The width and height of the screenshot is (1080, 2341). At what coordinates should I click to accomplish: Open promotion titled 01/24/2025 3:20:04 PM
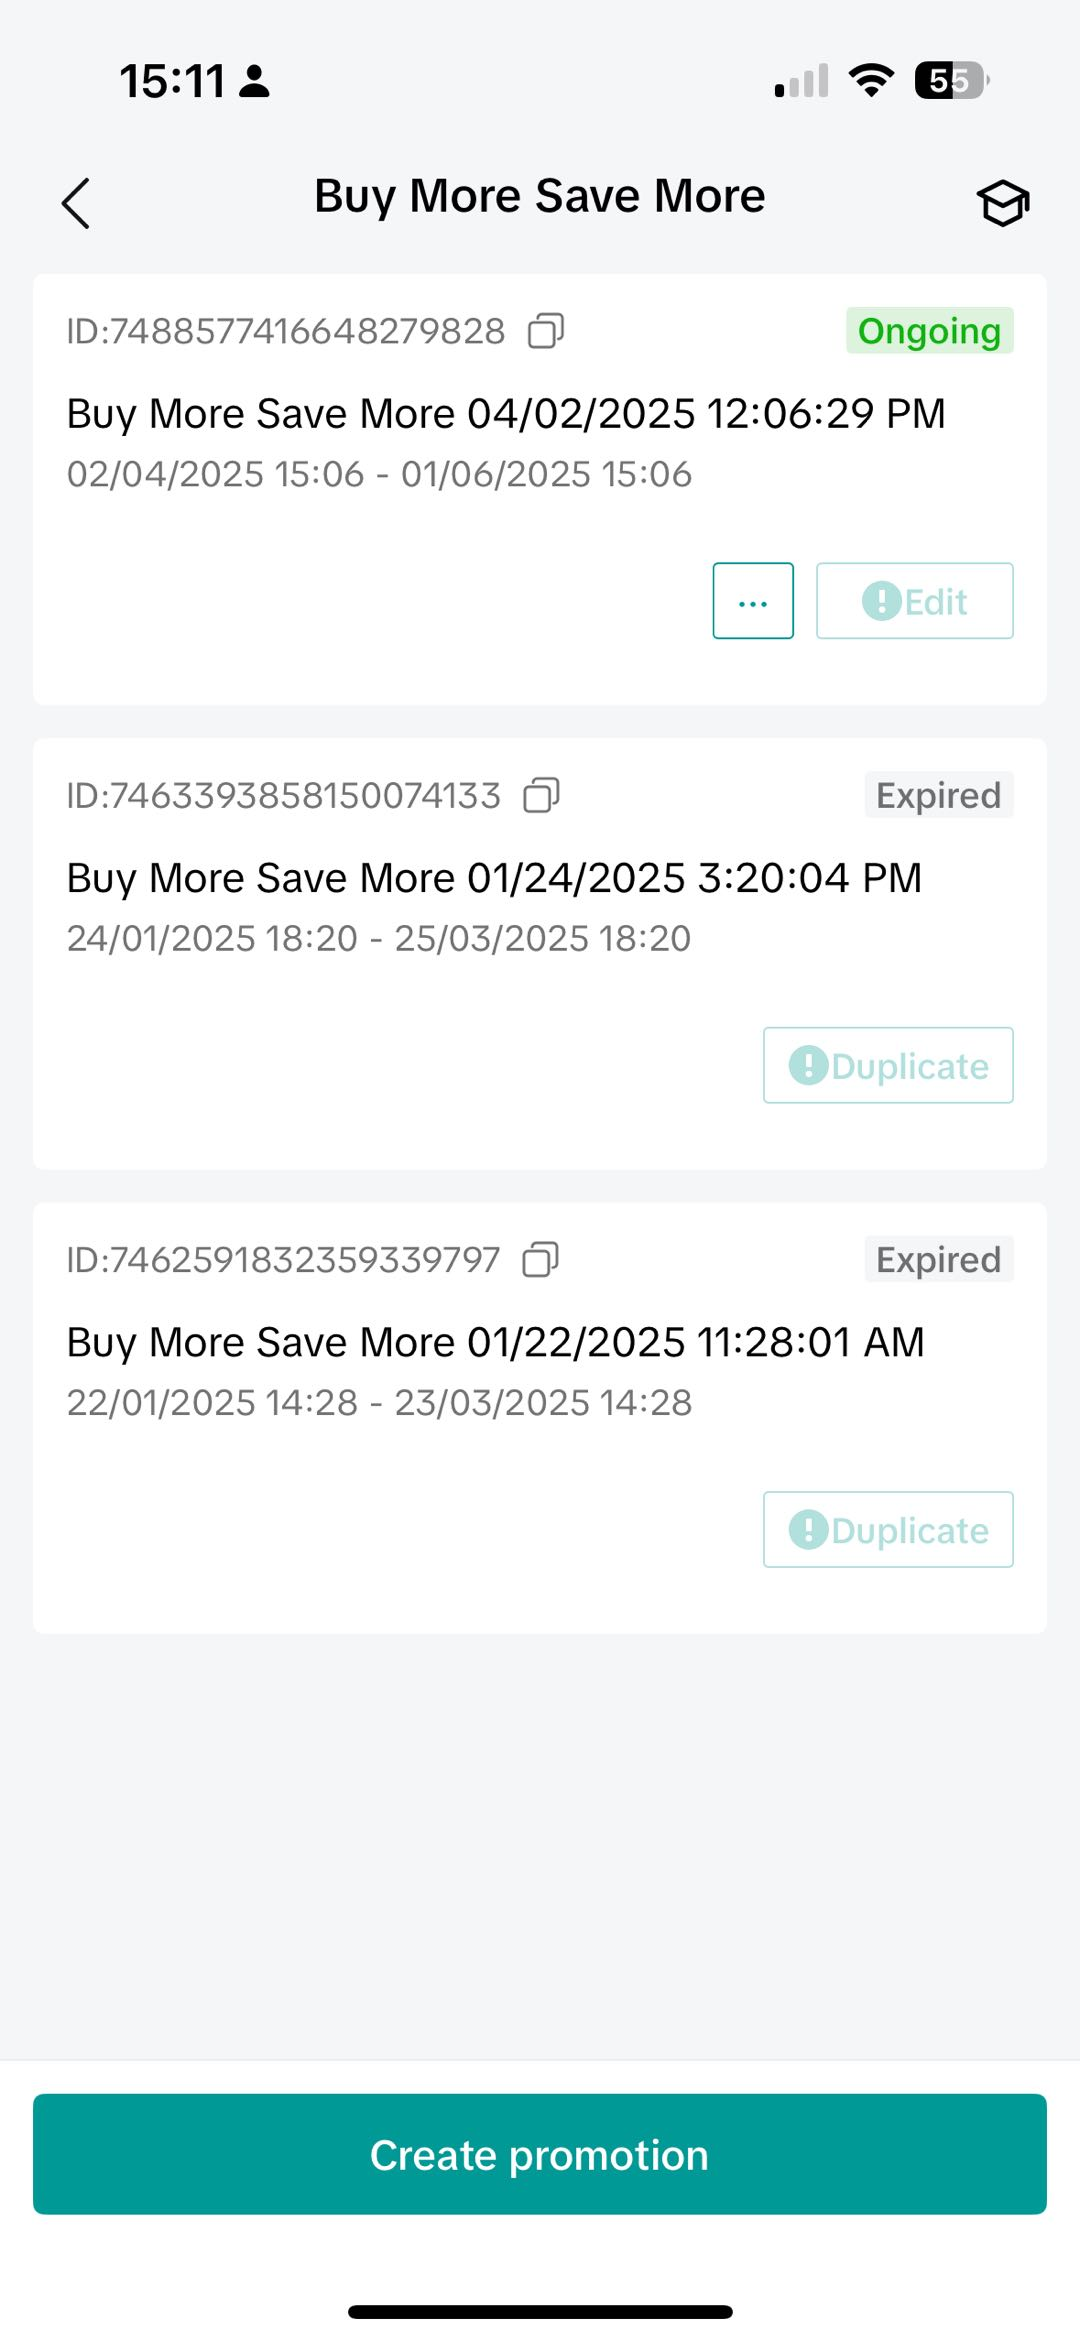point(494,878)
